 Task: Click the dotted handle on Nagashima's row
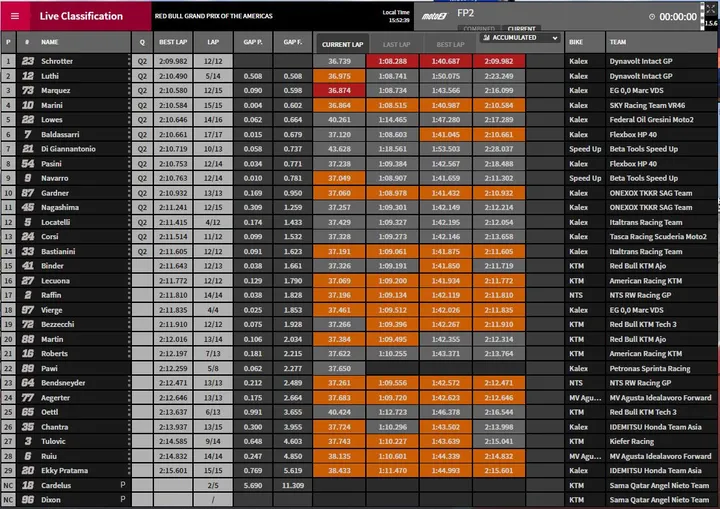pyautogui.click(x=129, y=208)
